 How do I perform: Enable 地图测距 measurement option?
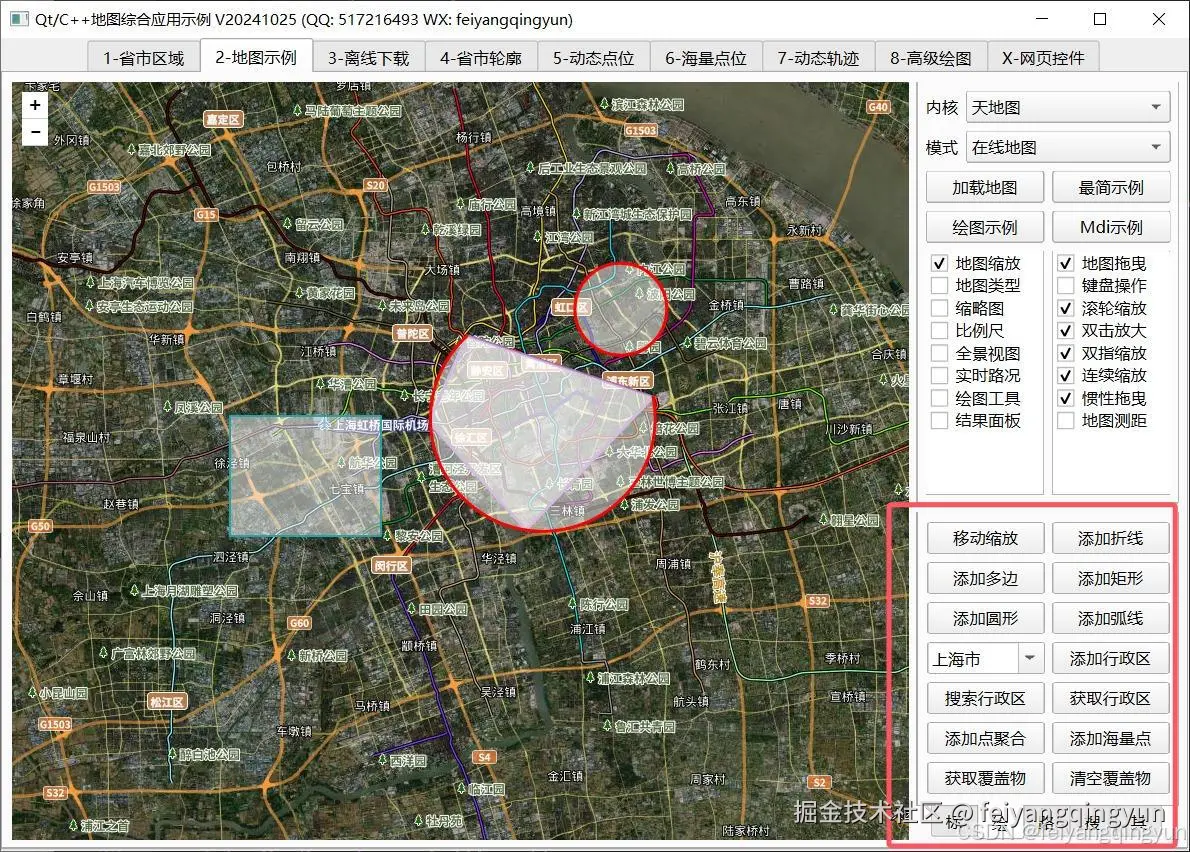[x=1064, y=420]
